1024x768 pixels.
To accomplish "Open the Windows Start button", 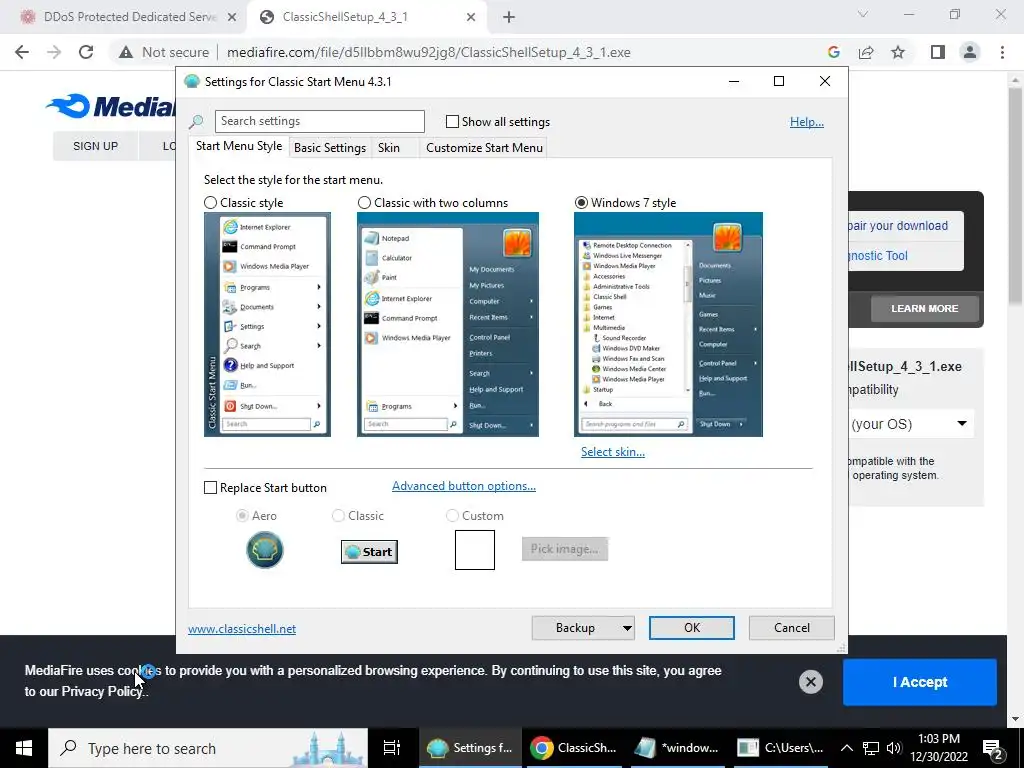I will pyautogui.click(x=24, y=748).
